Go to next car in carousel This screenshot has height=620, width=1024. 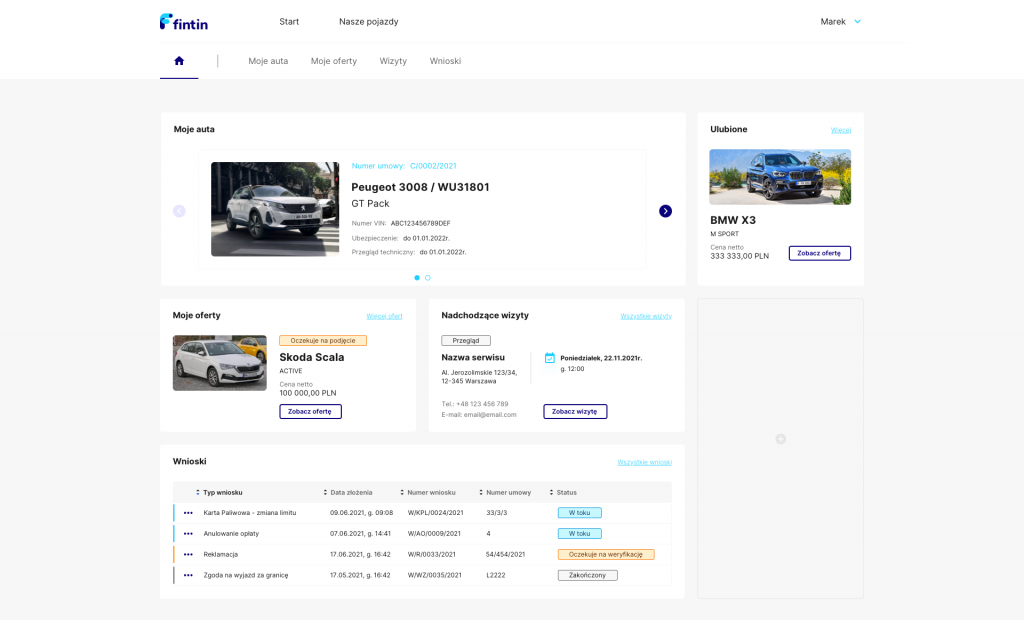(x=665, y=211)
